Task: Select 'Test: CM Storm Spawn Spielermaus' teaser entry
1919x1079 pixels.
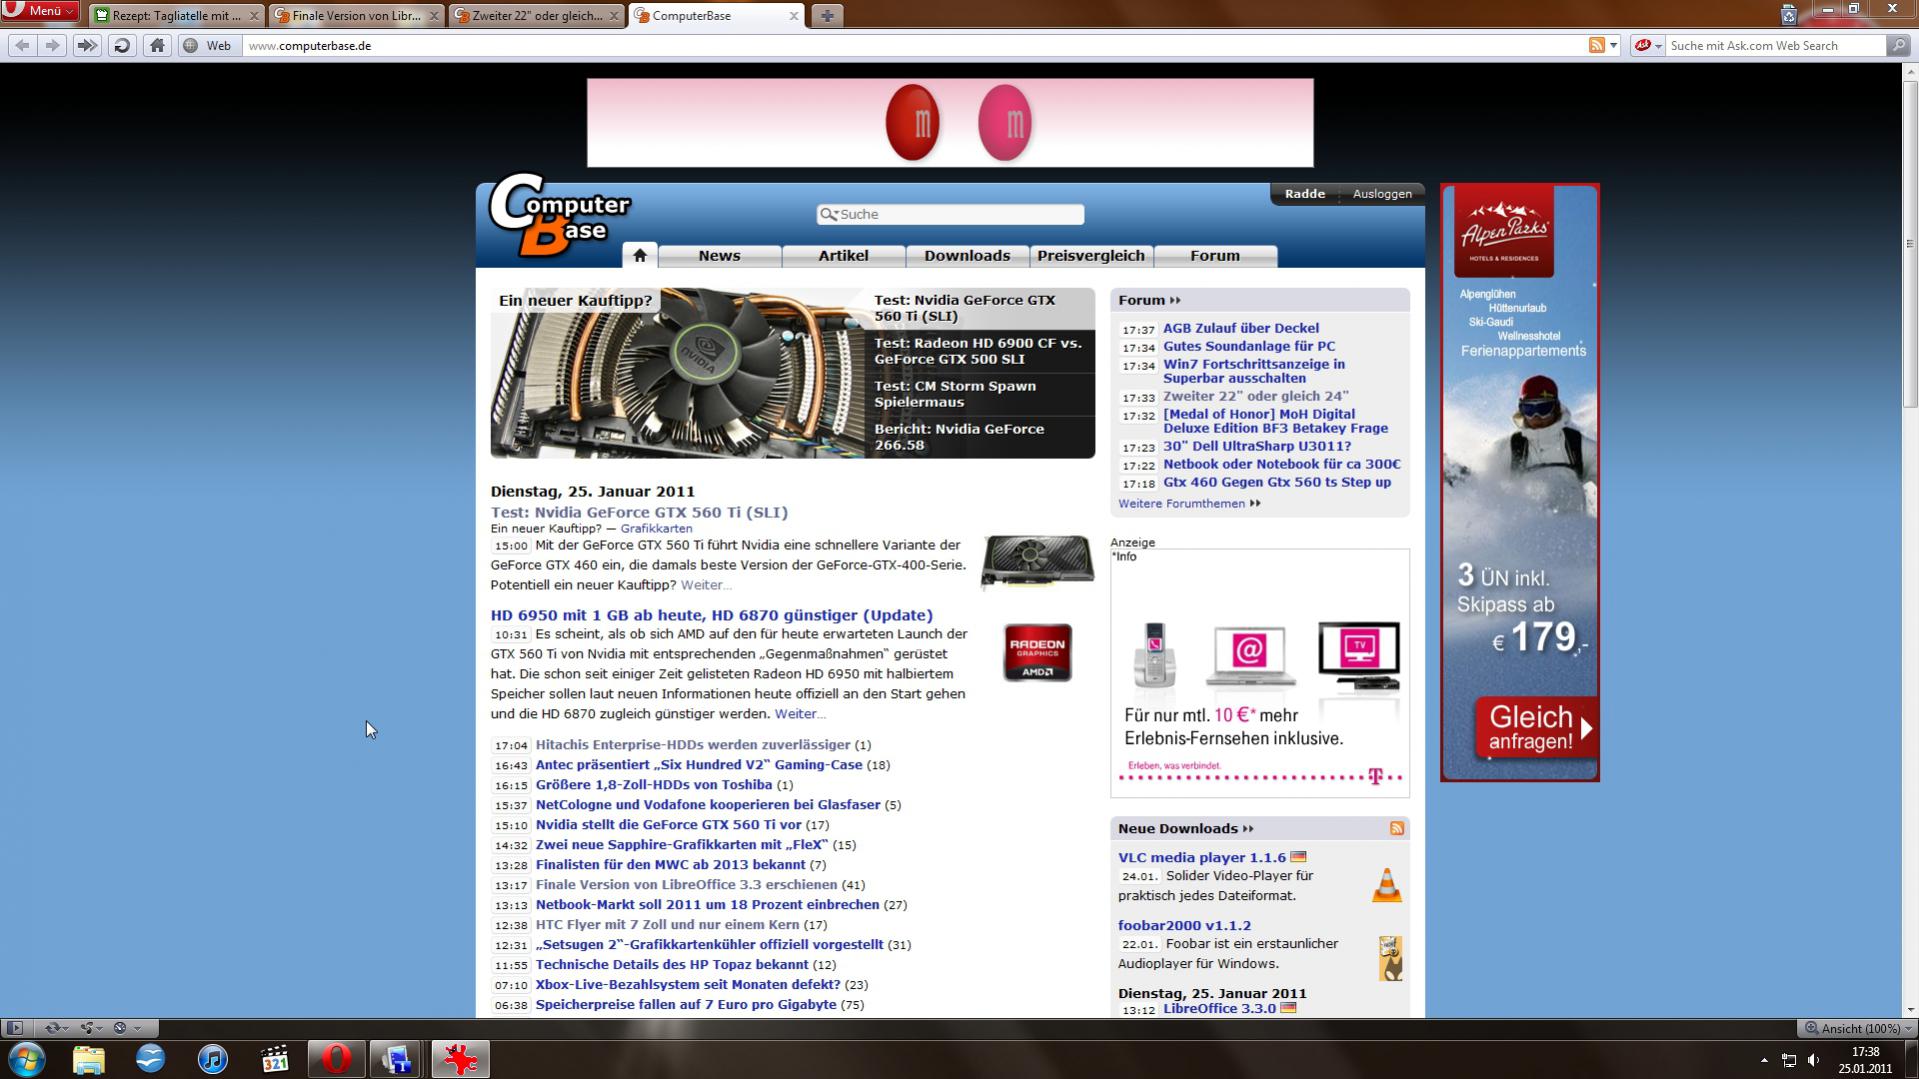Action: pos(980,394)
